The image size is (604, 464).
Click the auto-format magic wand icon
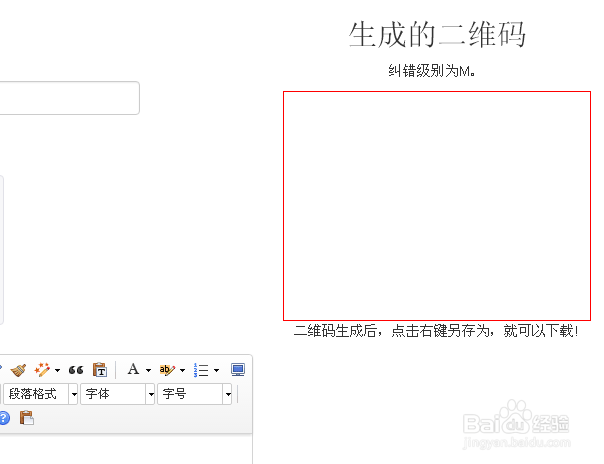42,370
